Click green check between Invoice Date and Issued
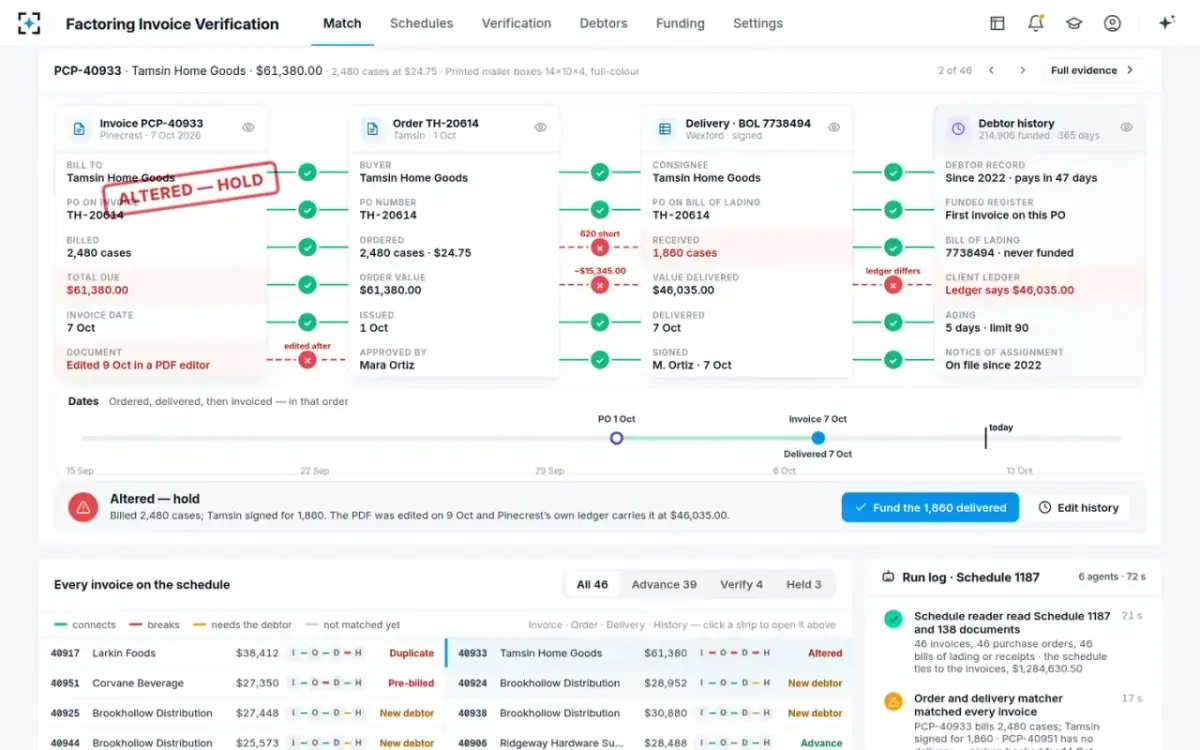Viewport: 1200px width, 750px height. (307, 322)
